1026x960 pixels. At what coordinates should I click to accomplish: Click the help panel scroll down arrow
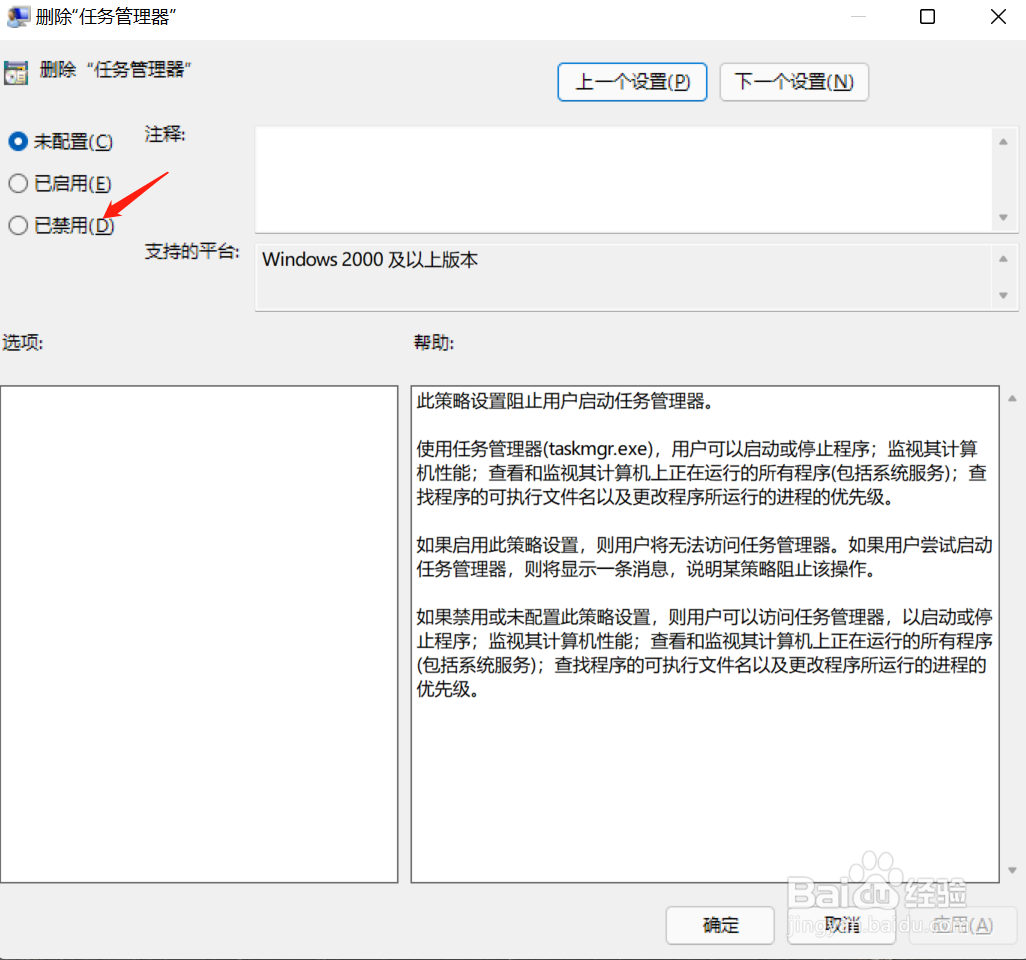[x=1012, y=870]
